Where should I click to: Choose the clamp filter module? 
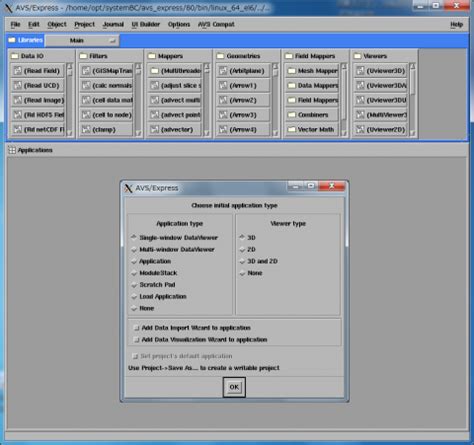click(x=106, y=129)
